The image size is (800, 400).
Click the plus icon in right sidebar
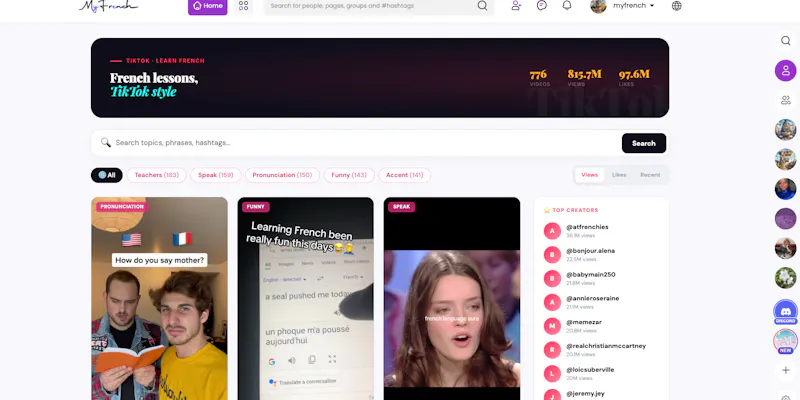tap(786, 370)
